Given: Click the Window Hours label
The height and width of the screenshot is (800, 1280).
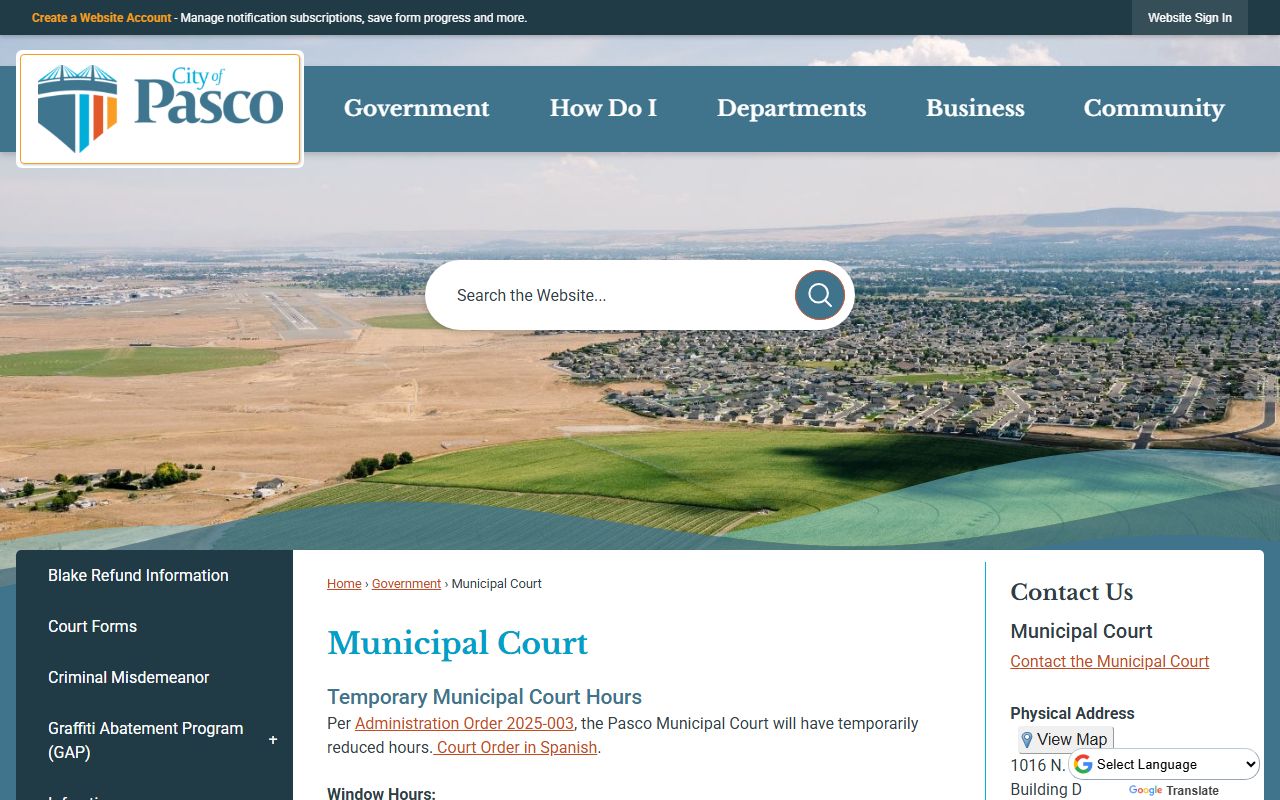Looking at the screenshot, I should tap(381, 794).
